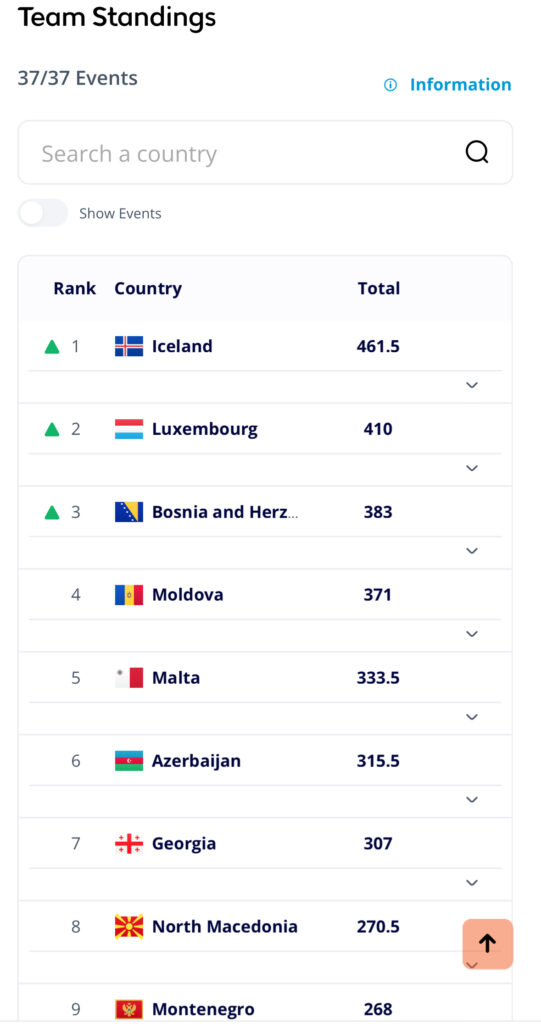Image resolution: width=541 pixels, height=1024 pixels.
Task: Click the Total column header
Action: pos(378,288)
